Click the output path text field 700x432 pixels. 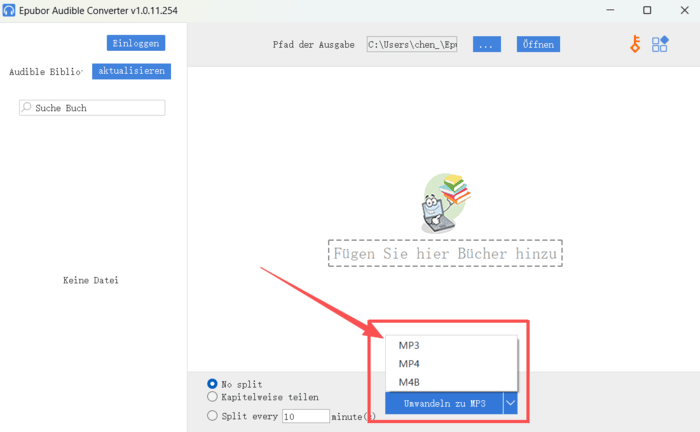(x=412, y=44)
